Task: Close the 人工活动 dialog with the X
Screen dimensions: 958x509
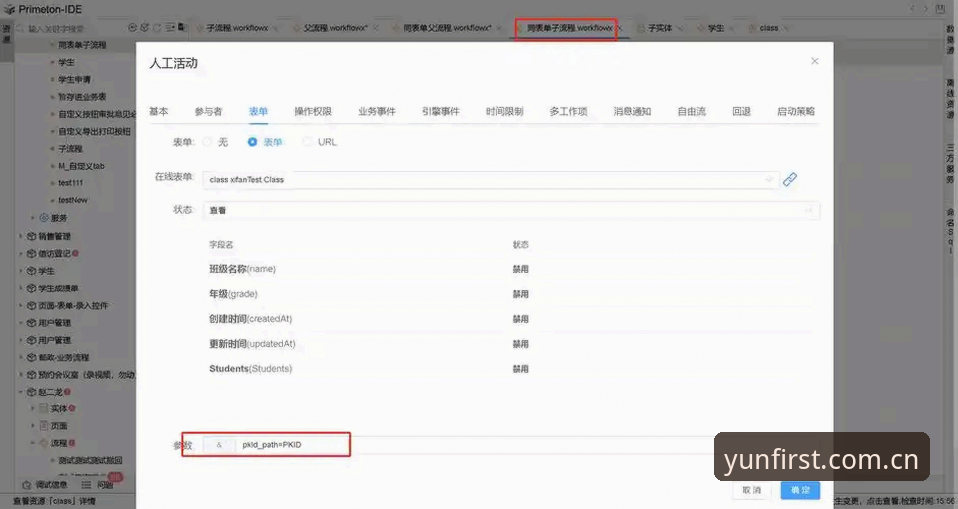Action: click(814, 61)
